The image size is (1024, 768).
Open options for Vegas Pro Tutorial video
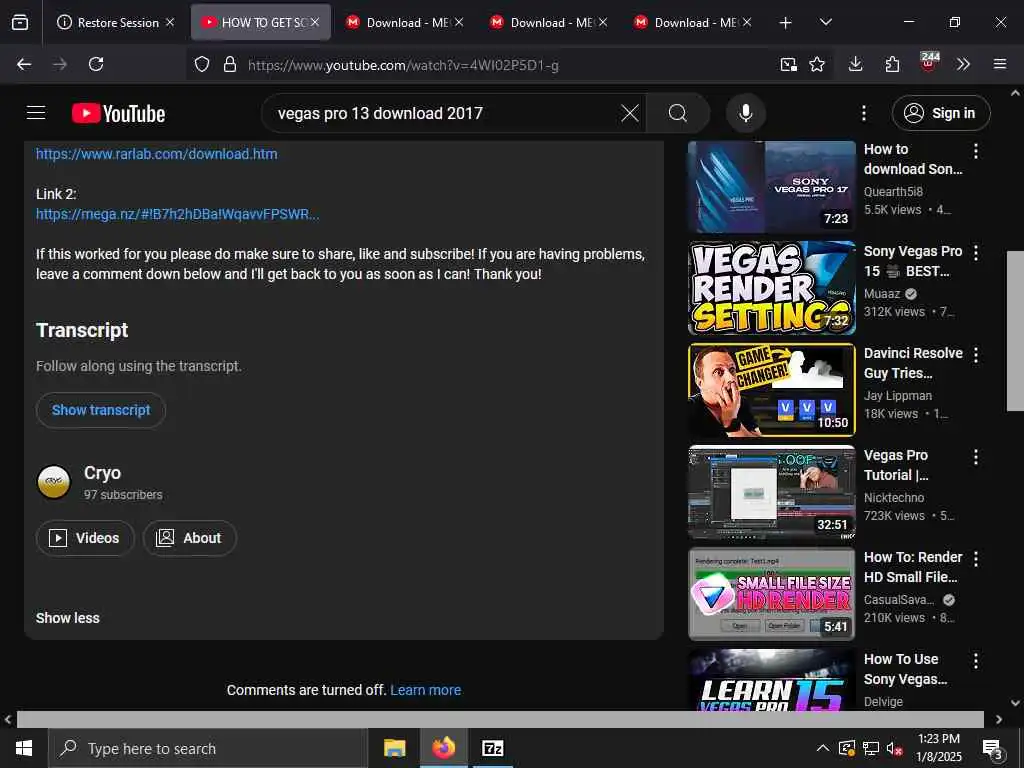976,457
